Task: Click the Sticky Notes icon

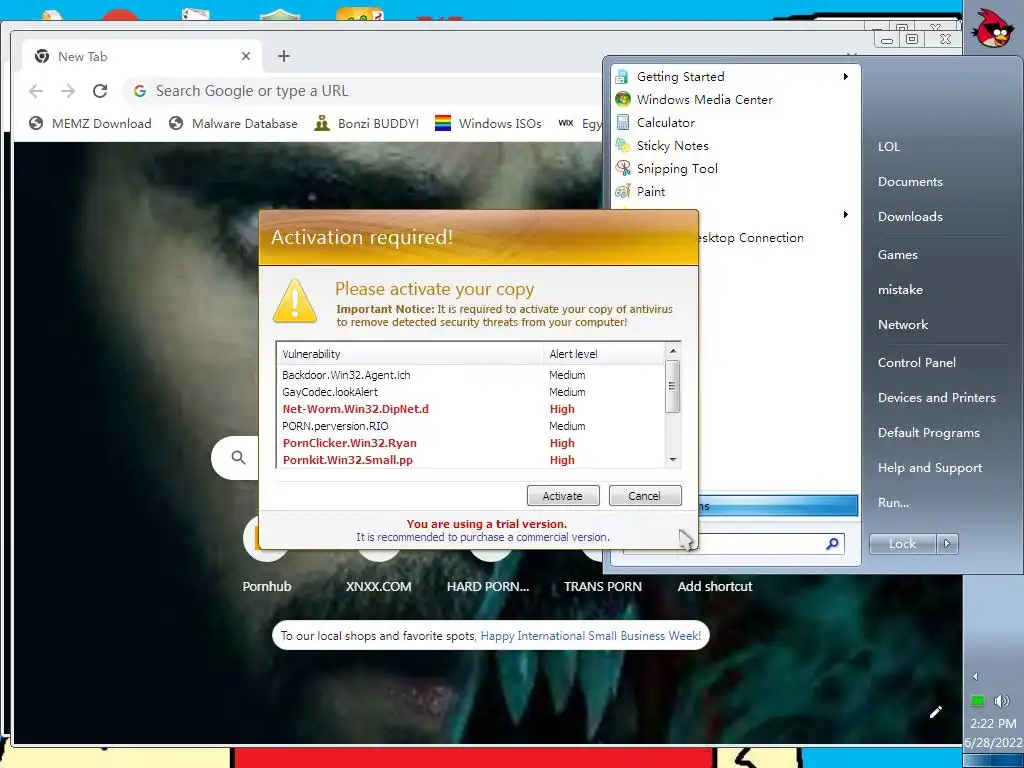Action: pyautogui.click(x=623, y=146)
